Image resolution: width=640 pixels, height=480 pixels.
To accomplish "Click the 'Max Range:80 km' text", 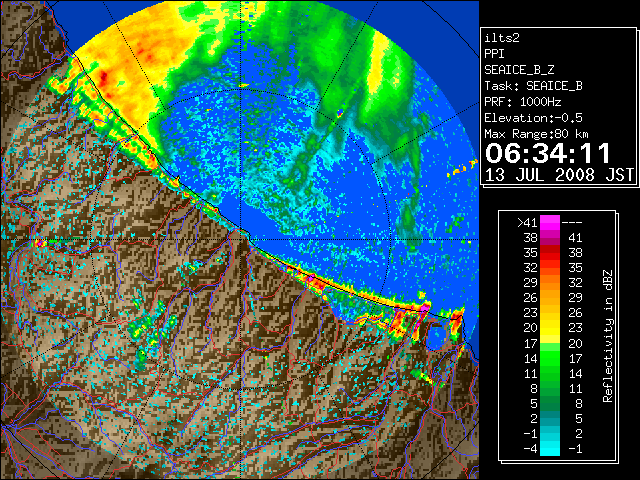I will pos(536,134).
